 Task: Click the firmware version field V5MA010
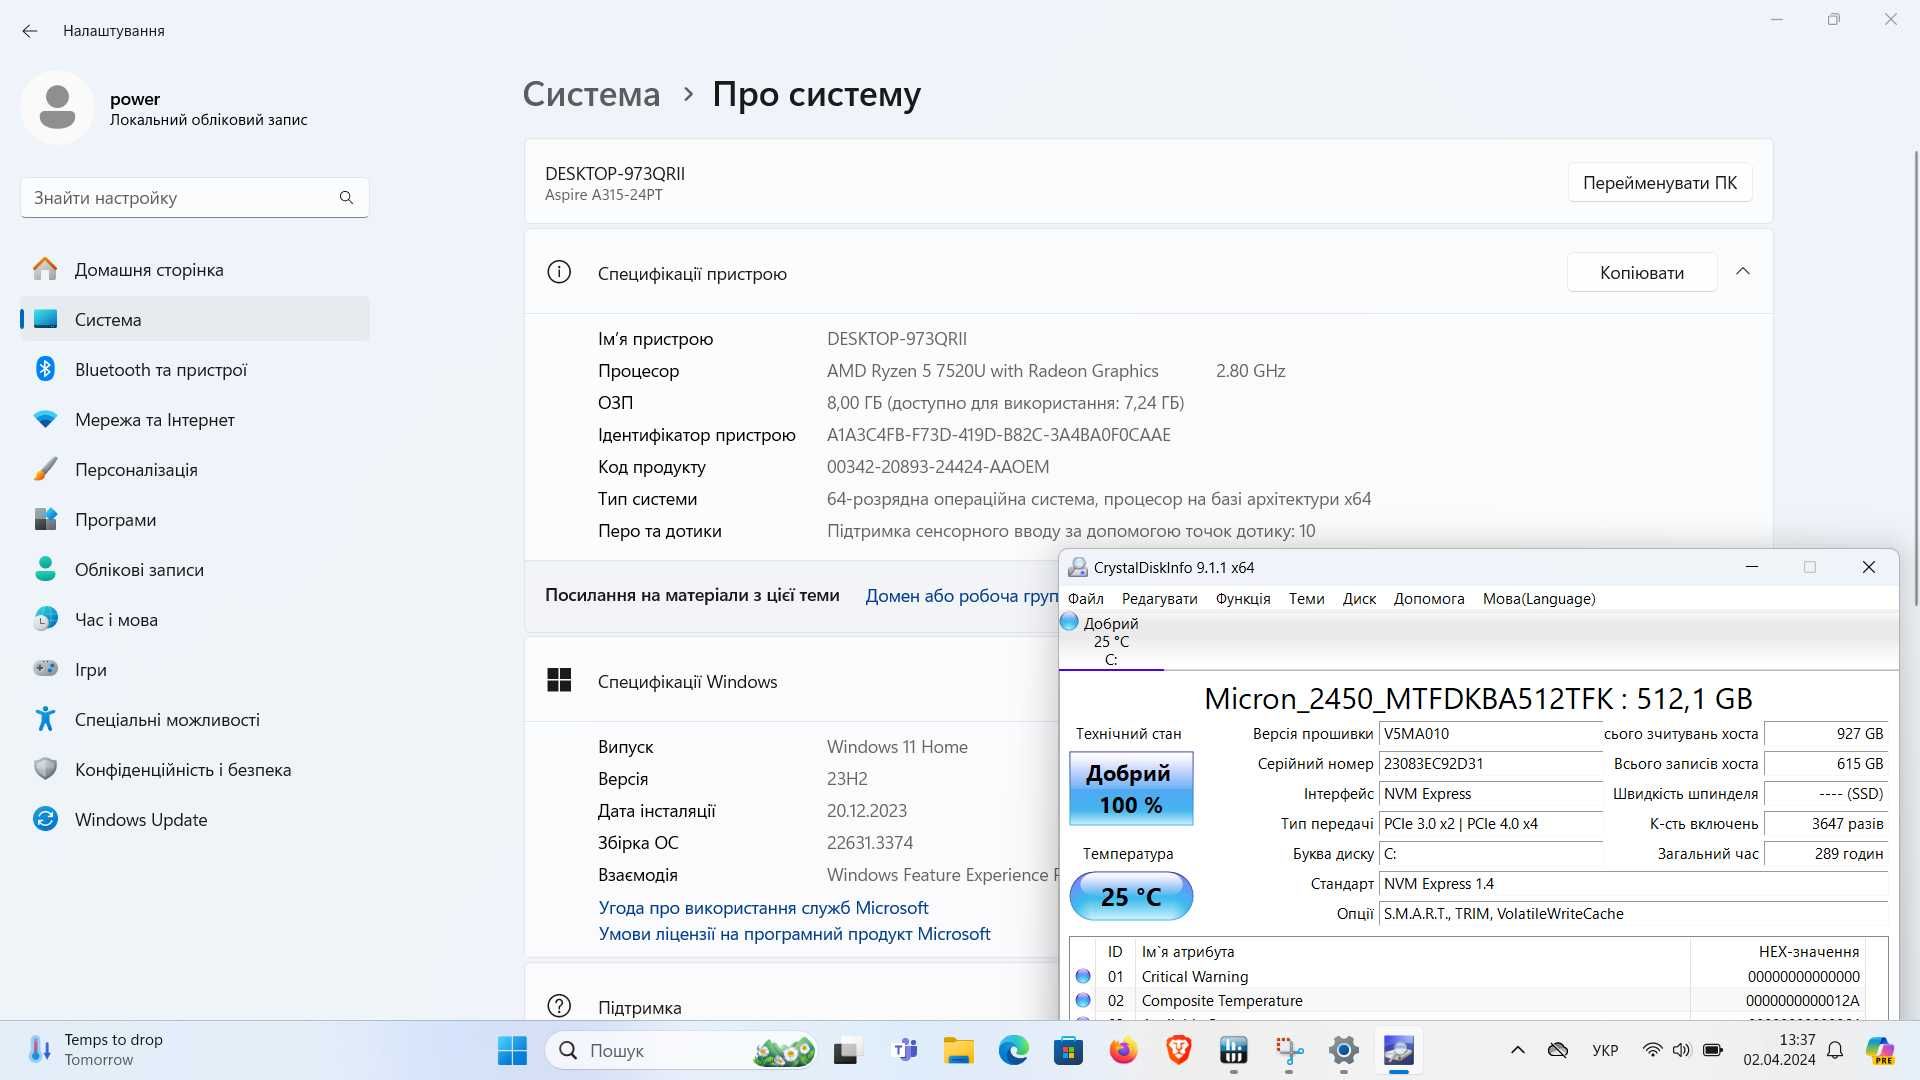(1490, 734)
